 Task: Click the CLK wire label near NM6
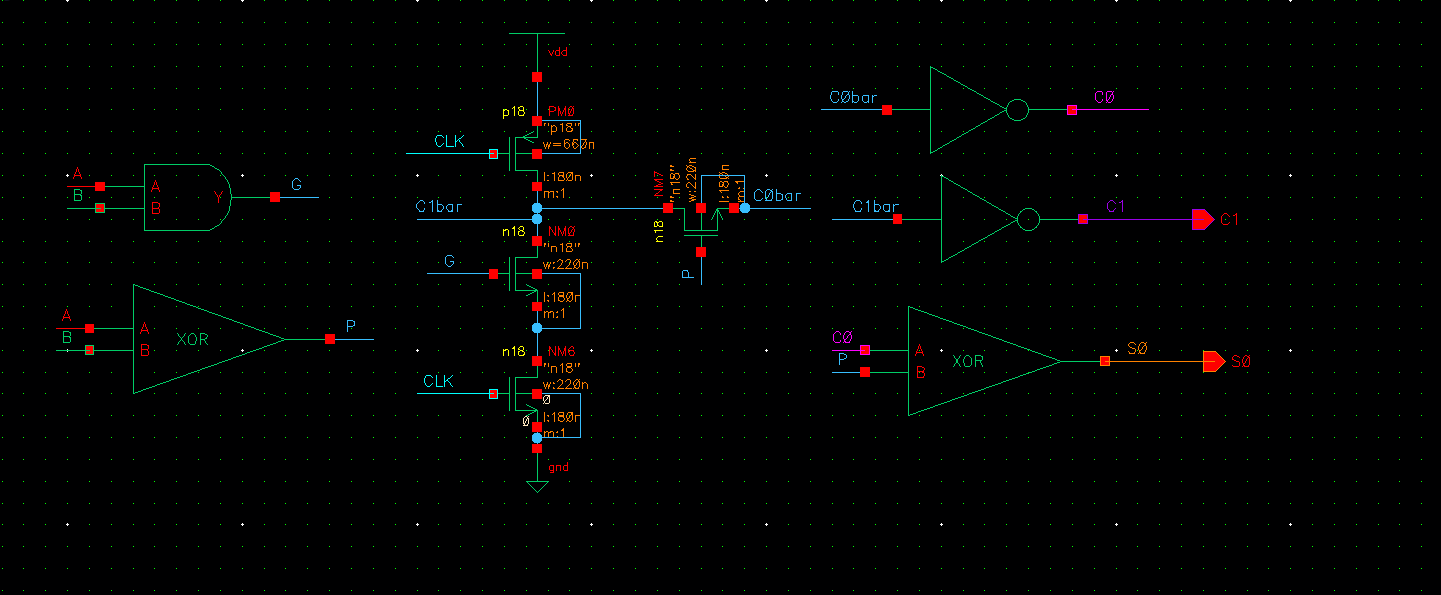tap(438, 382)
